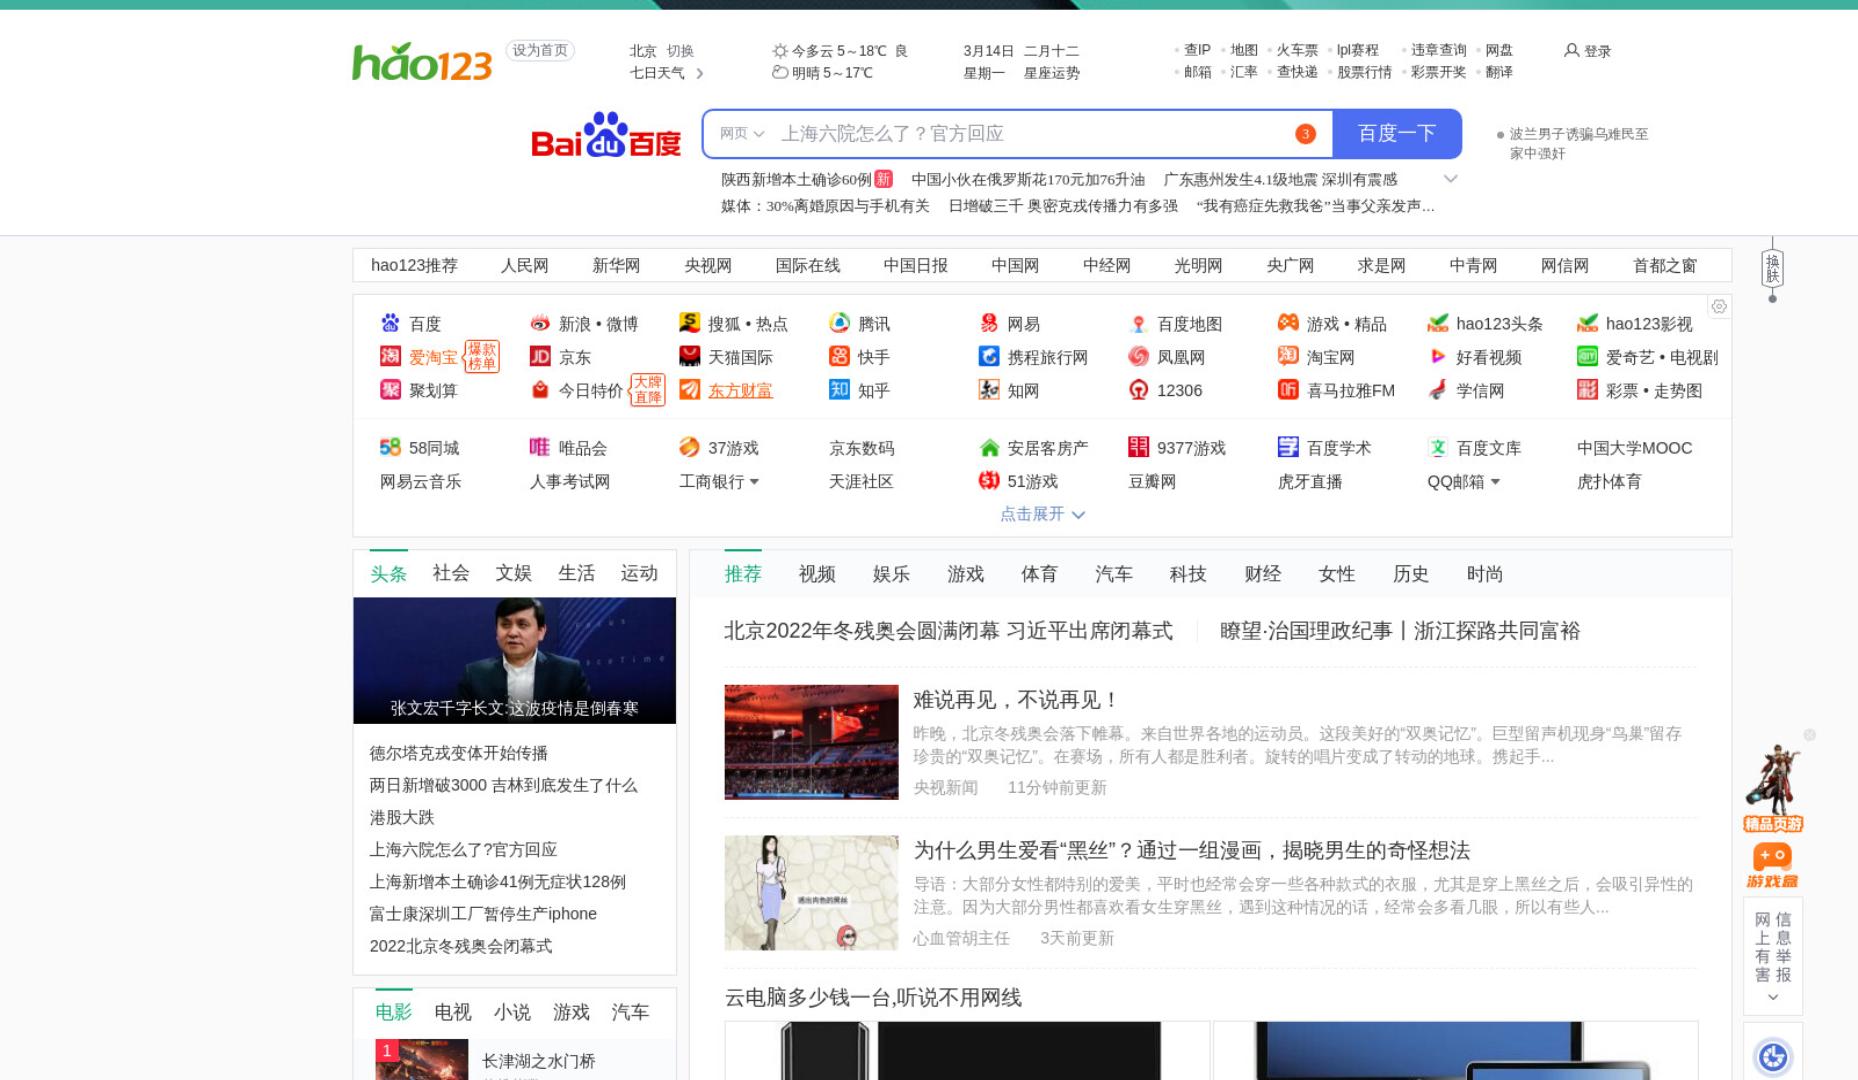
Task: Click the 喜马拉雅FM icon
Action: click(1288, 389)
